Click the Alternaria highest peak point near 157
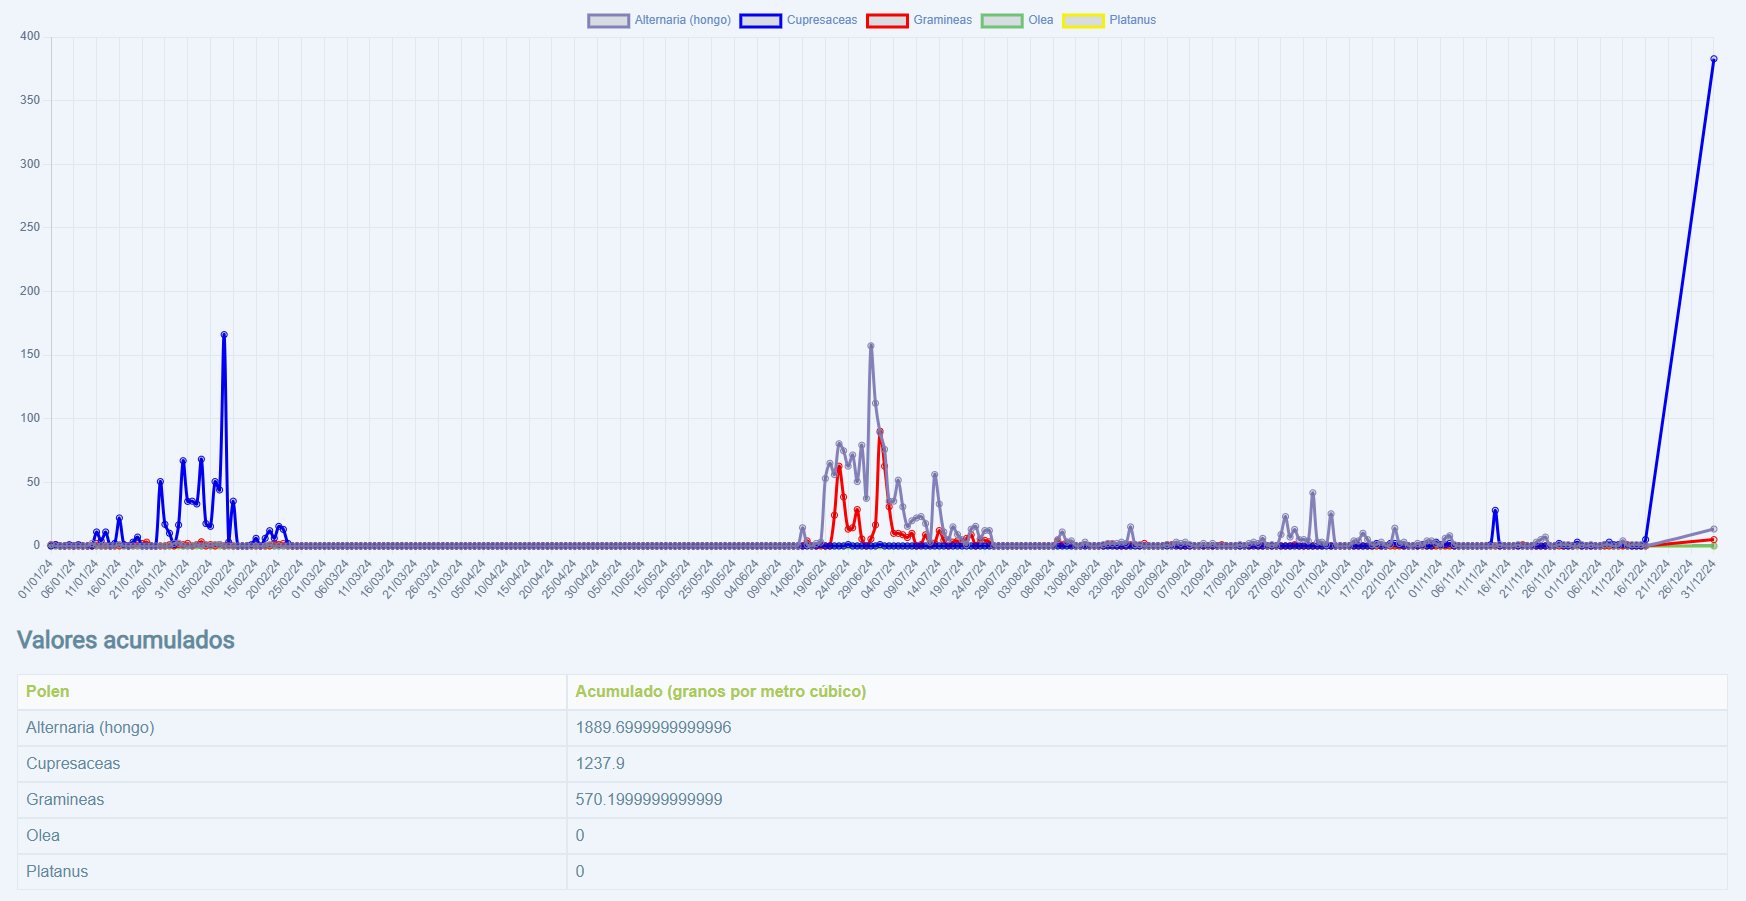The width and height of the screenshot is (1746, 901). [x=871, y=346]
